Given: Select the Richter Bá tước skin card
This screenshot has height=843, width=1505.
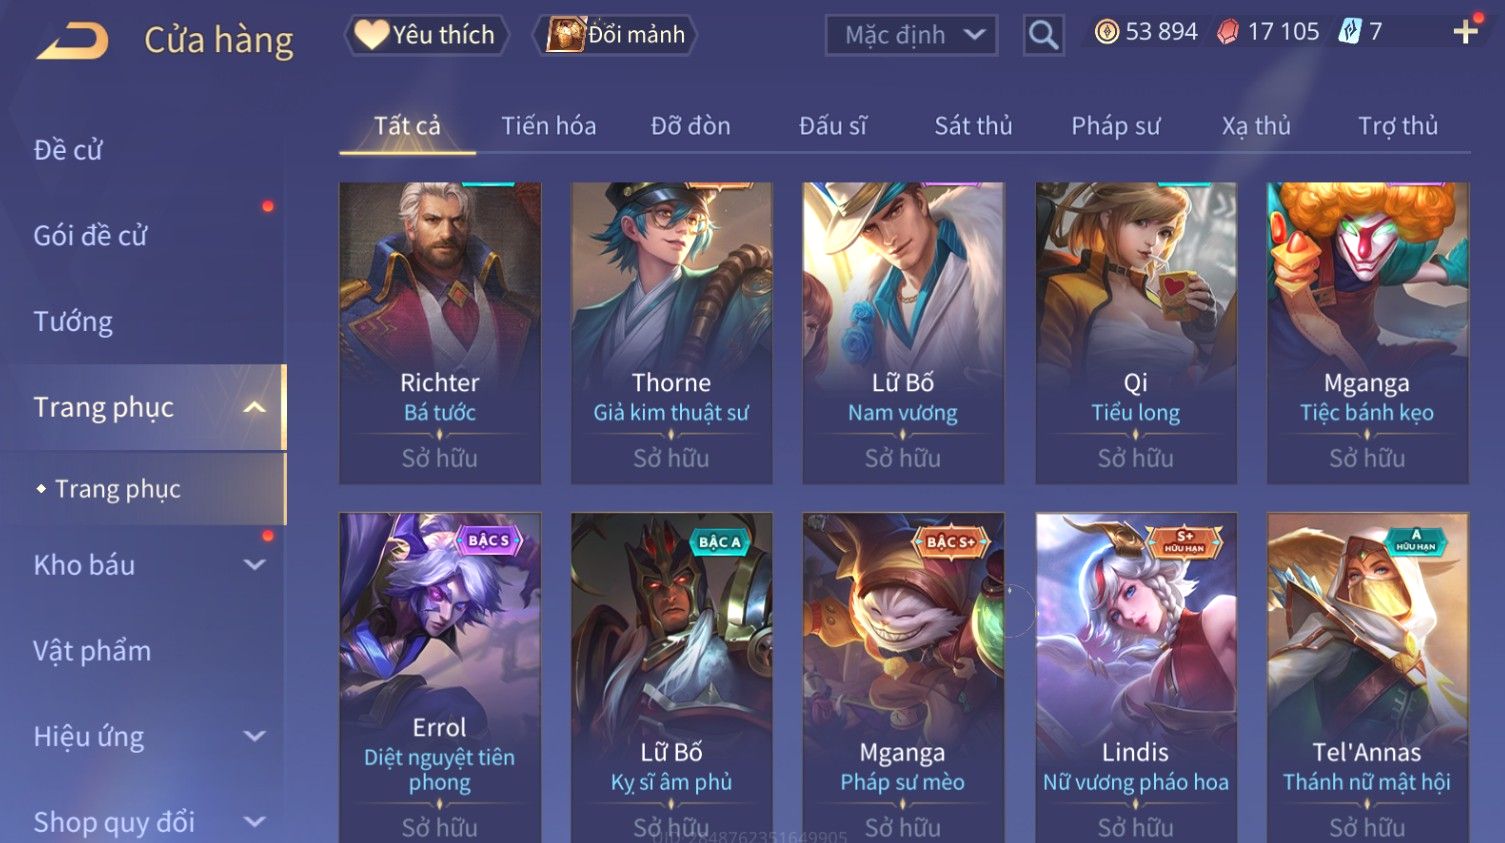Looking at the screenshot, I should (440, 333).
